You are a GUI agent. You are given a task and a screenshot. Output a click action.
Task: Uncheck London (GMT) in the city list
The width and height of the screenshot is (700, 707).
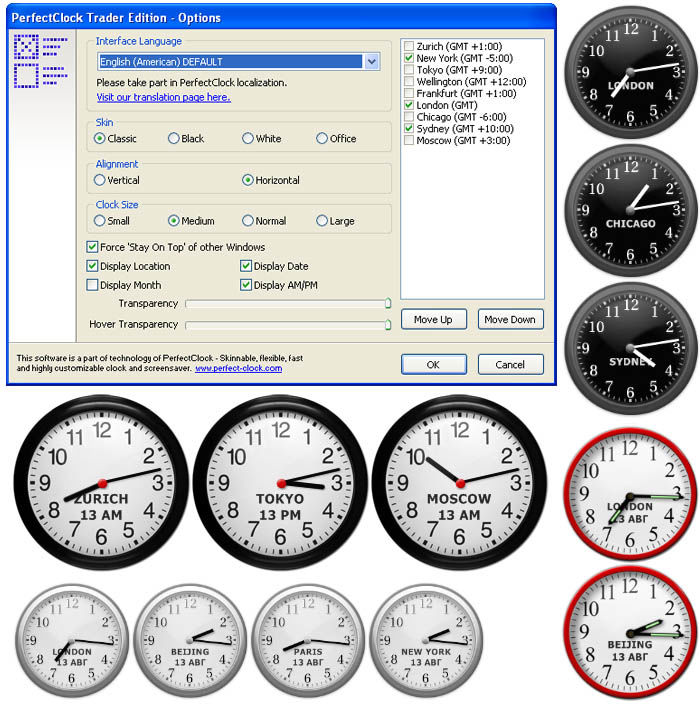[409, 105]
